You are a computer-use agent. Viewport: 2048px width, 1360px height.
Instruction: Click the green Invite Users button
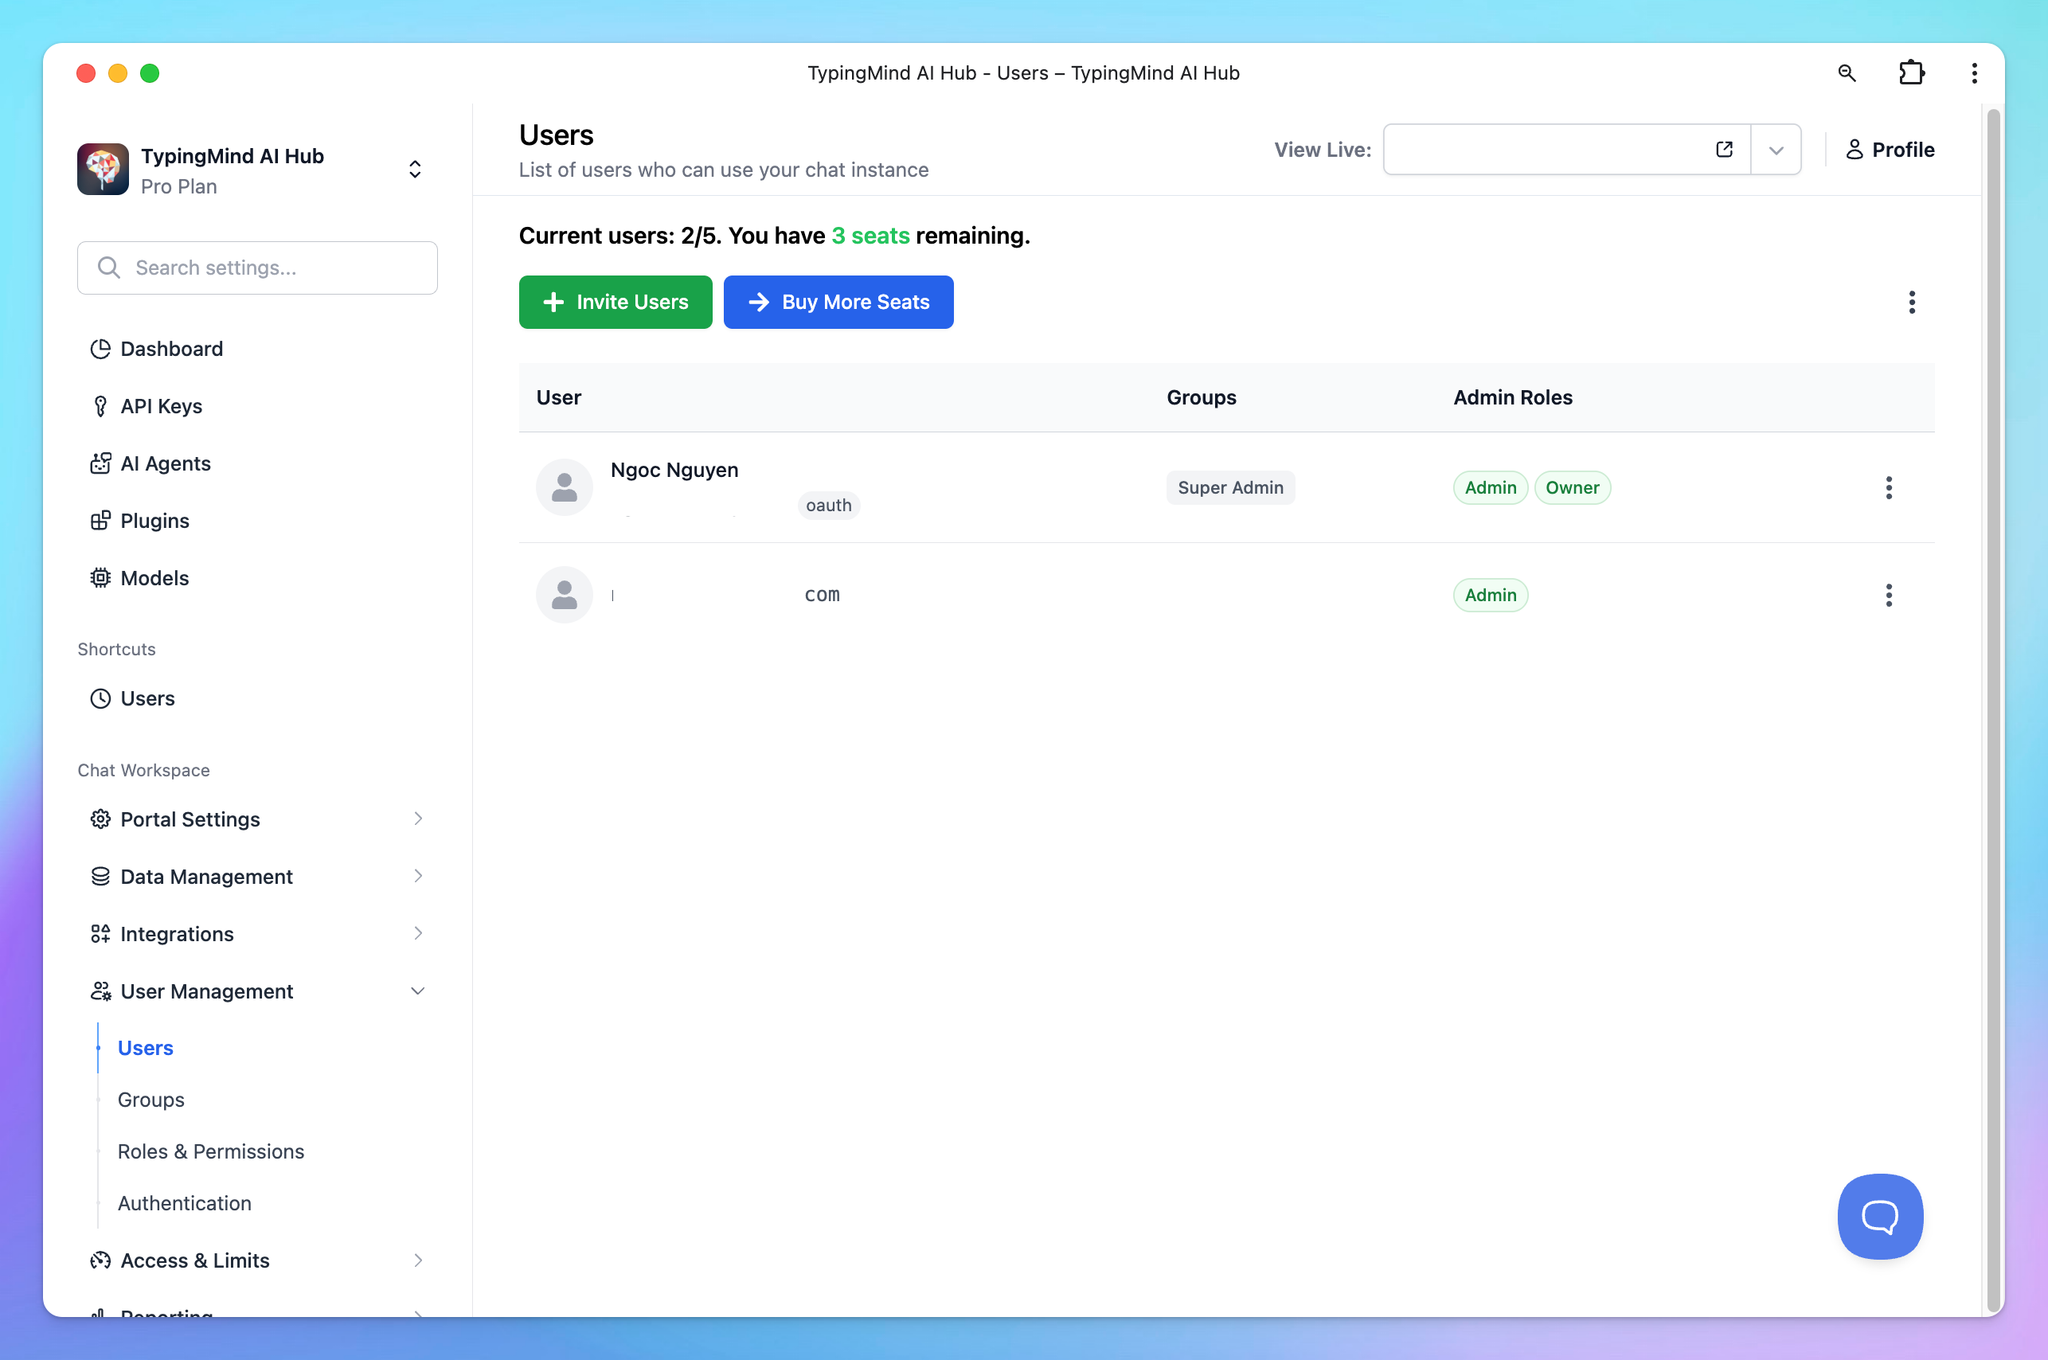tap(615, 302)
